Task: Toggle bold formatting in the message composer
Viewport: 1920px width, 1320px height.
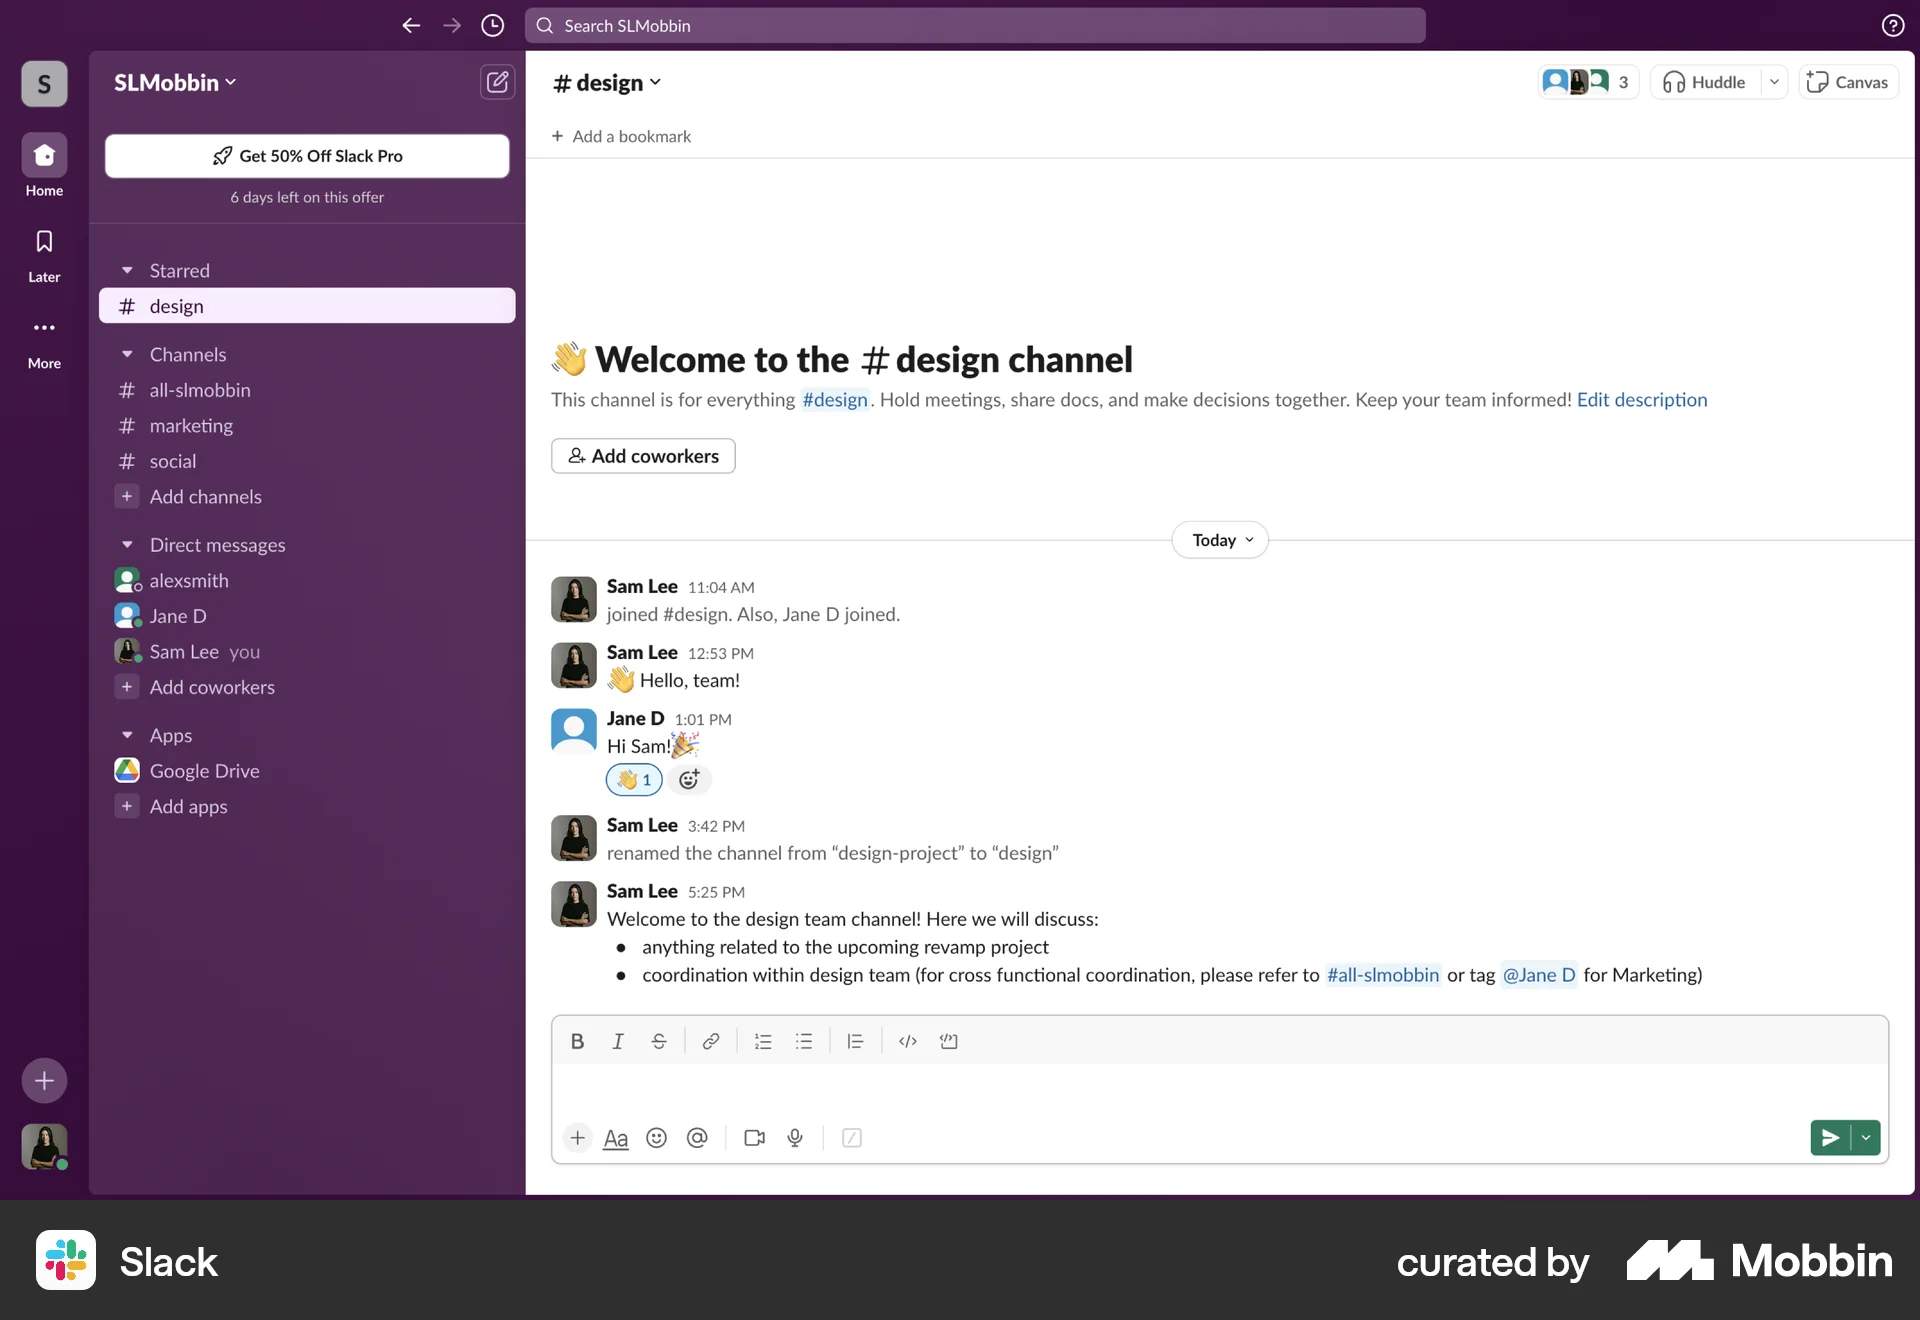Action: (x=577, y=1041)
